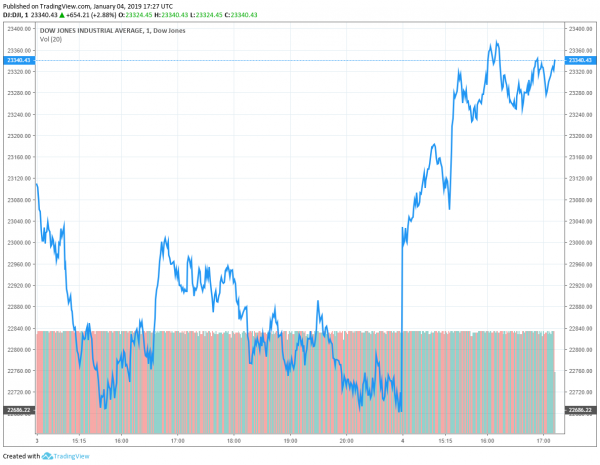Click the close value 'C:23340.43'
This screenshot has width=600, height=465.
(241, 15)
